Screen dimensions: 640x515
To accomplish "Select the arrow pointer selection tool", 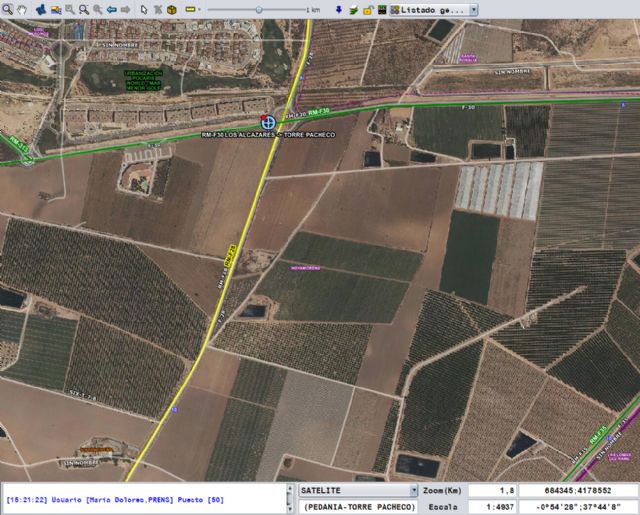I will (x=144, y=9).
